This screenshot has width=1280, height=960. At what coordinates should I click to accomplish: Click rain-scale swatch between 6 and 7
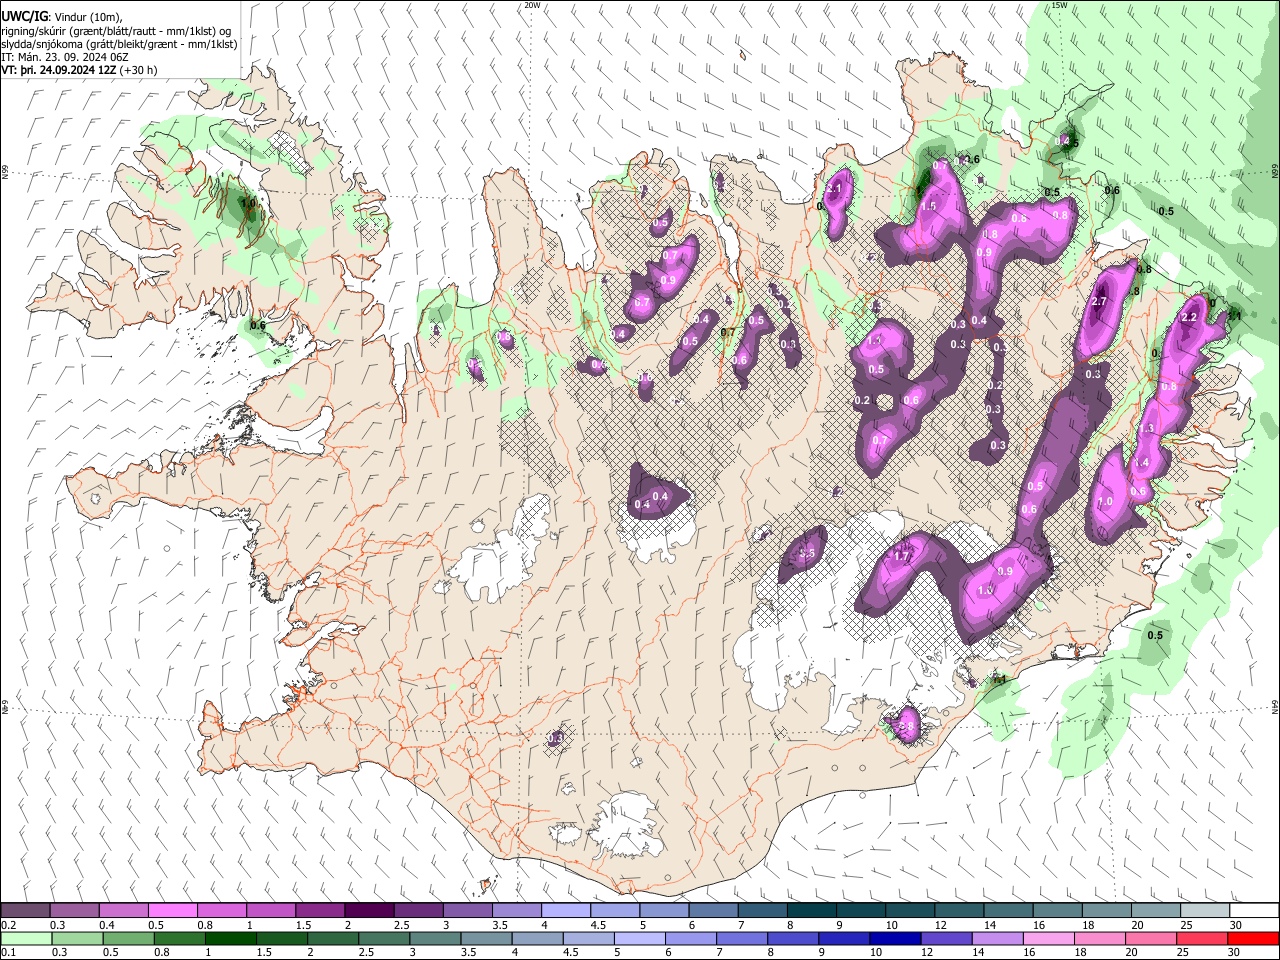point(691,939)
